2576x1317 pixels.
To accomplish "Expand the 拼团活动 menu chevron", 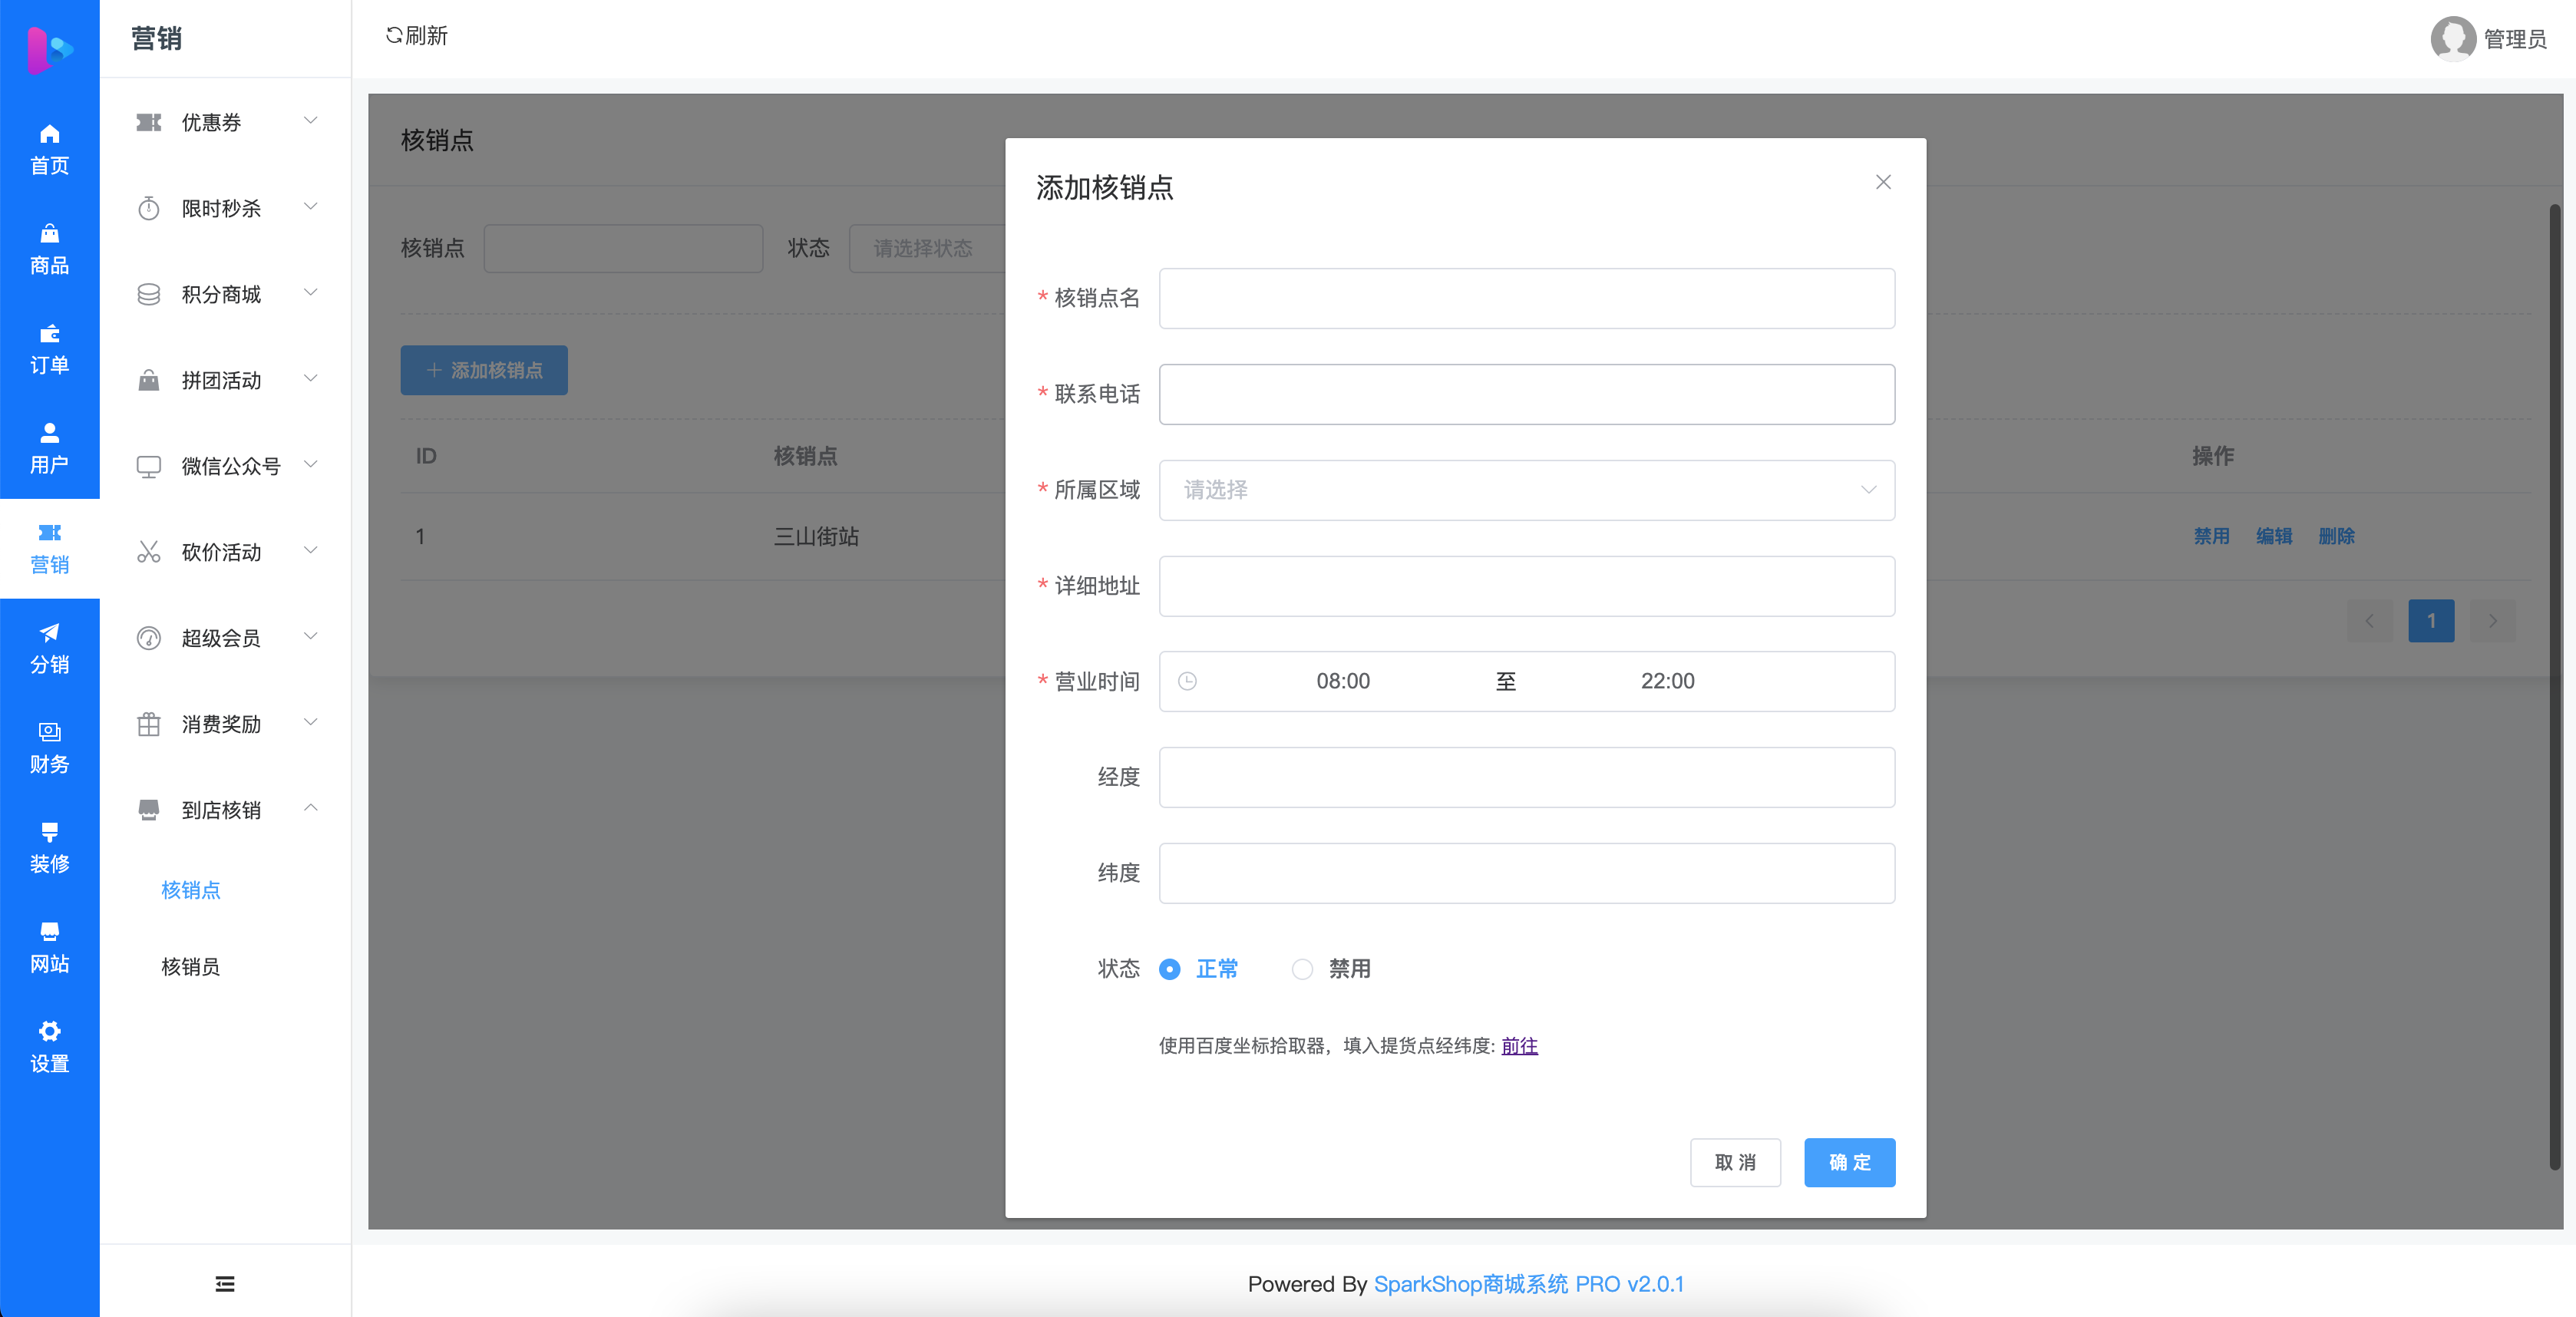I will pyautogui.click(x=311, y=379).
